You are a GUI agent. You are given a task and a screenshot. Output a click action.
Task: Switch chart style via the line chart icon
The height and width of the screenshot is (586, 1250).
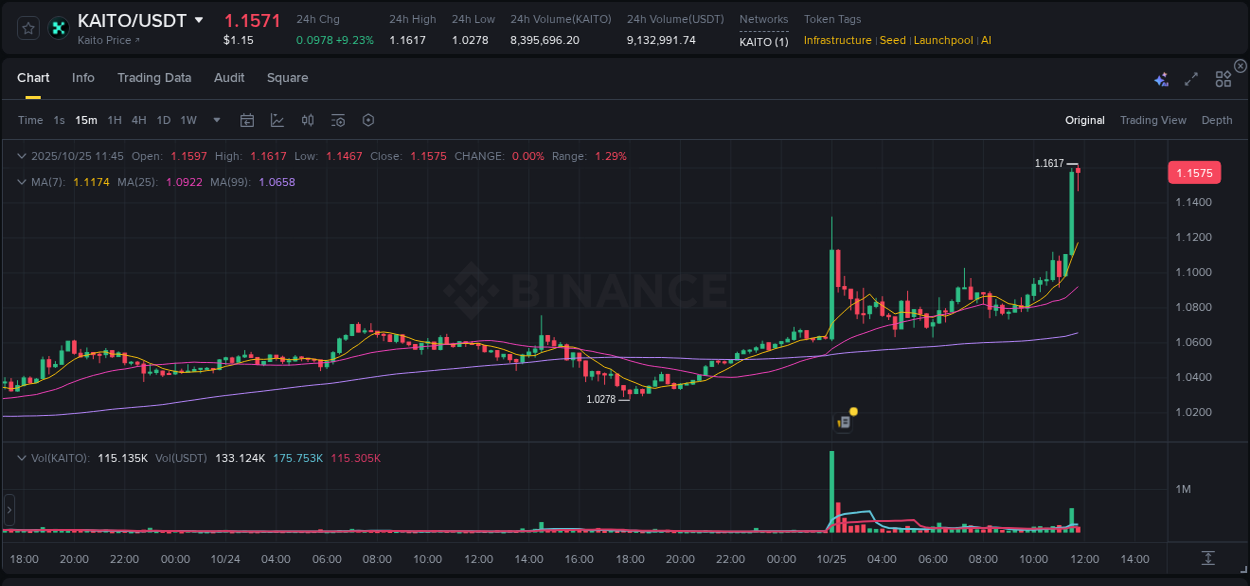point(277,119)
